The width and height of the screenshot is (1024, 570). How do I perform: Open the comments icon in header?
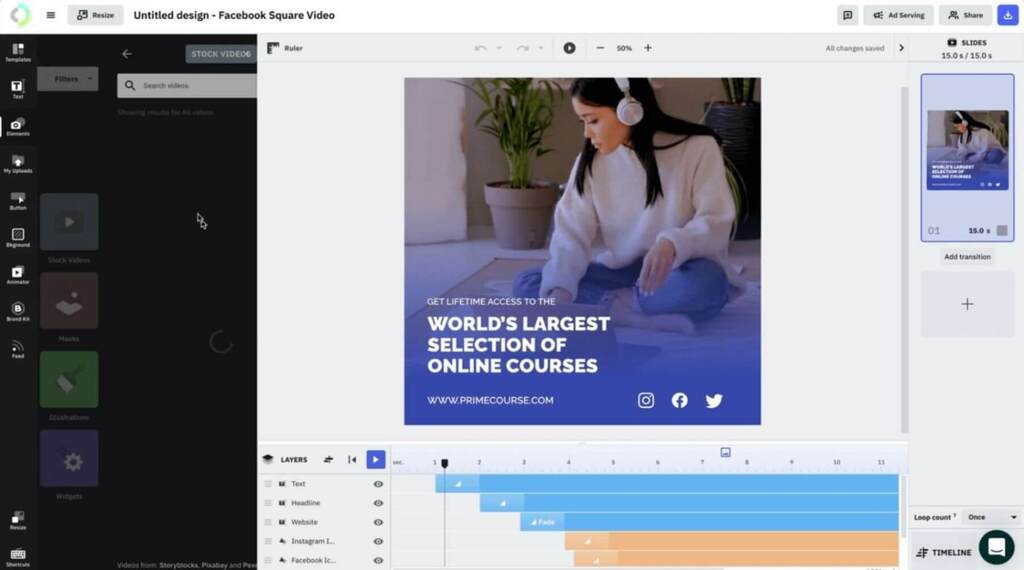tap(847, 15)
